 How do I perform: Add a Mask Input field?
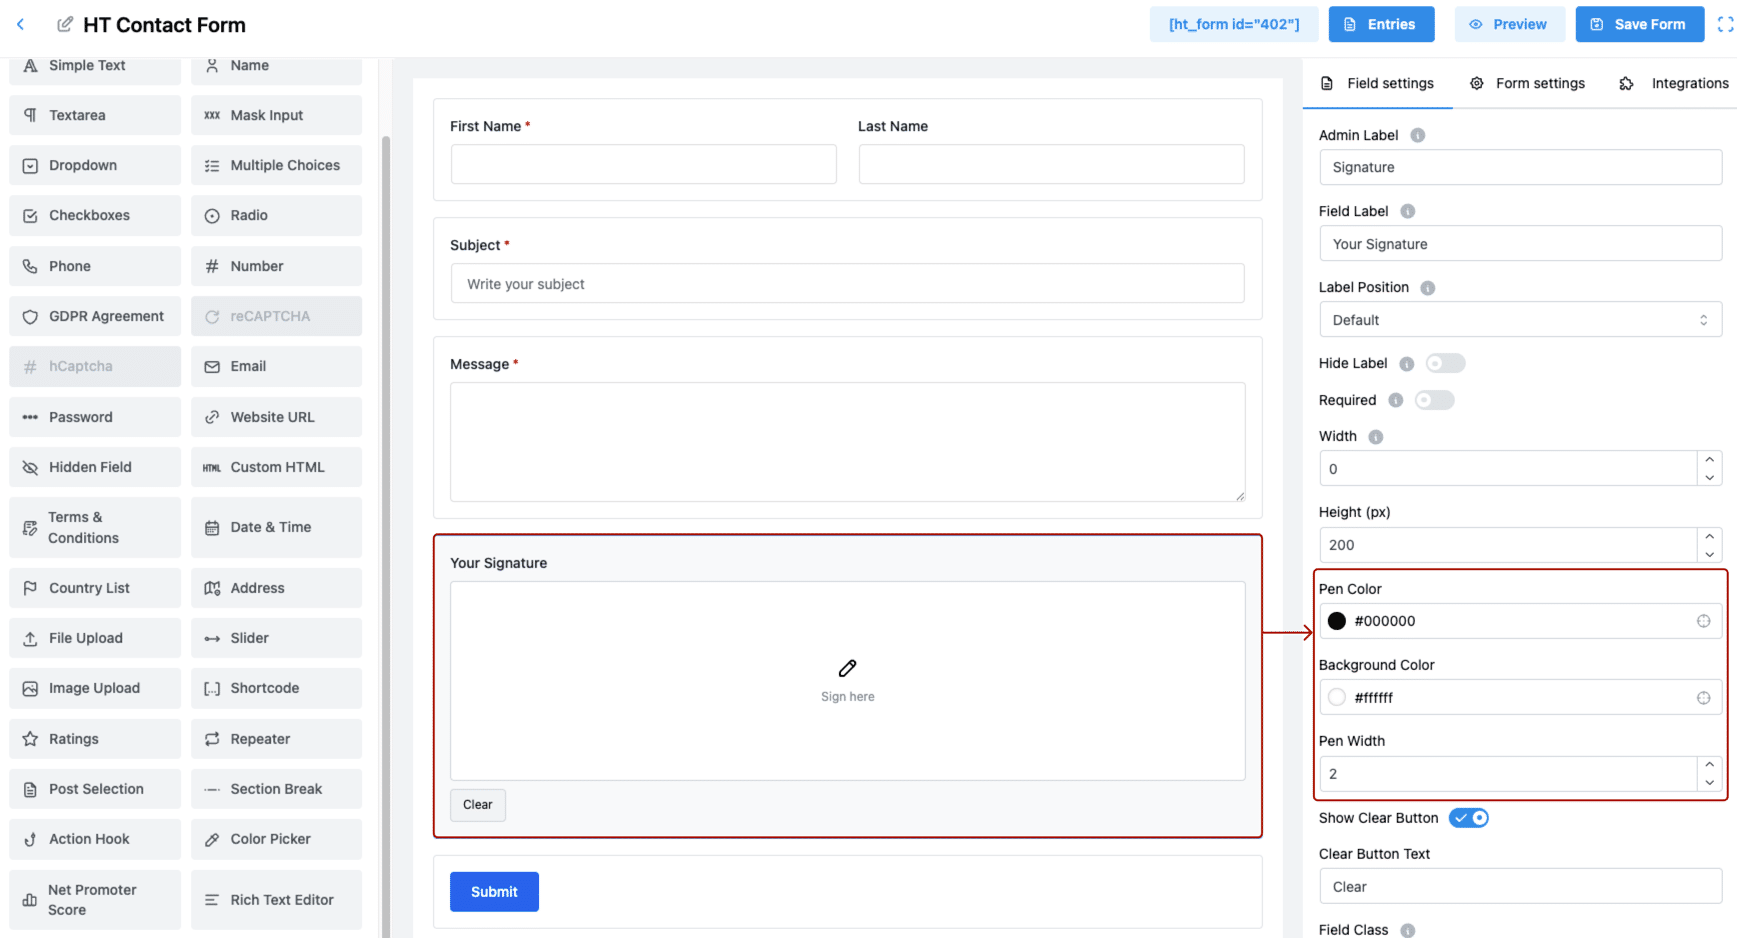point(276,115)
